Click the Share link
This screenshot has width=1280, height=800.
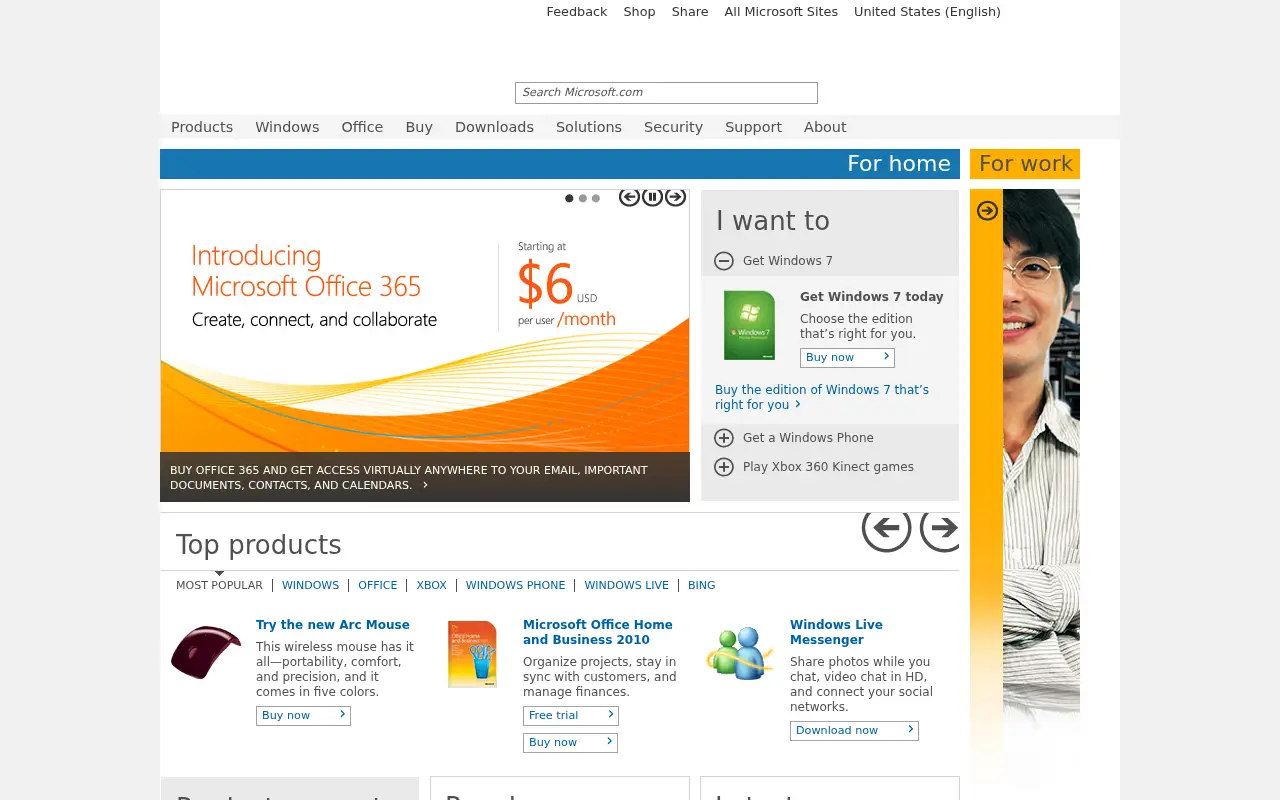[690, 12]
